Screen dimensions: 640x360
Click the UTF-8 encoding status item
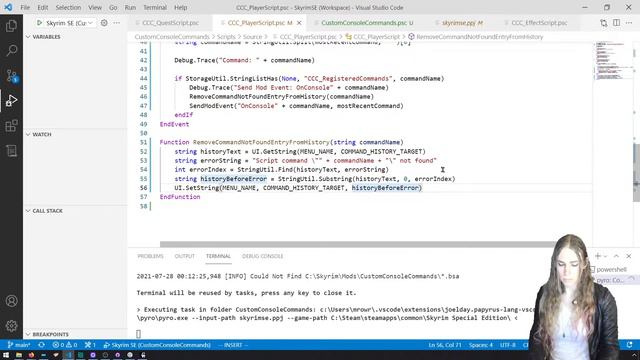[x=508, y=345]
